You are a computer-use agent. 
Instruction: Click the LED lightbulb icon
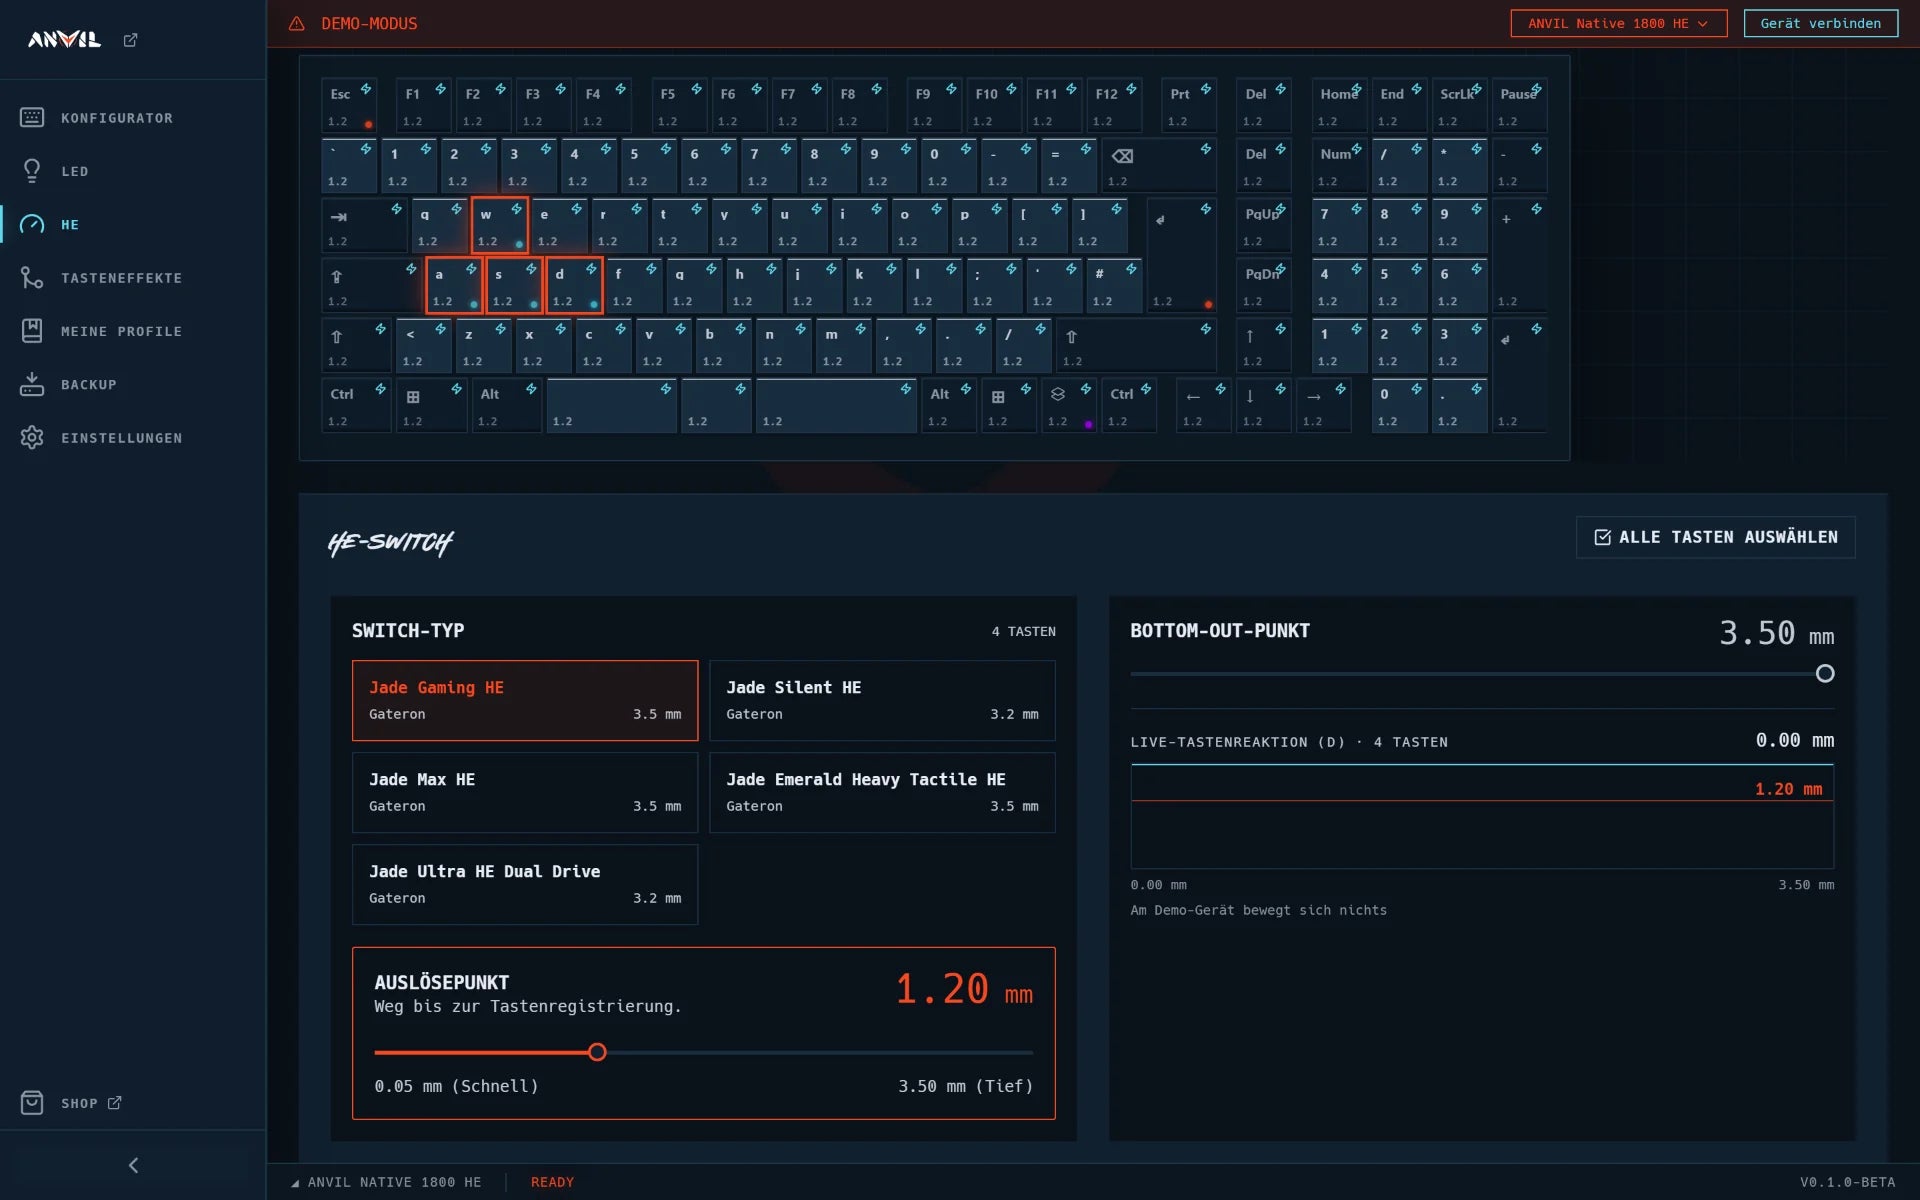(x=32, y=171)
